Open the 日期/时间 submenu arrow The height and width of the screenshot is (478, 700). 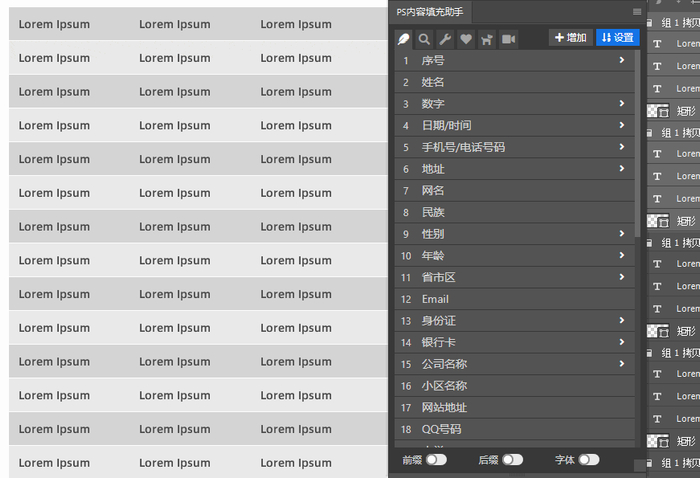622,125
